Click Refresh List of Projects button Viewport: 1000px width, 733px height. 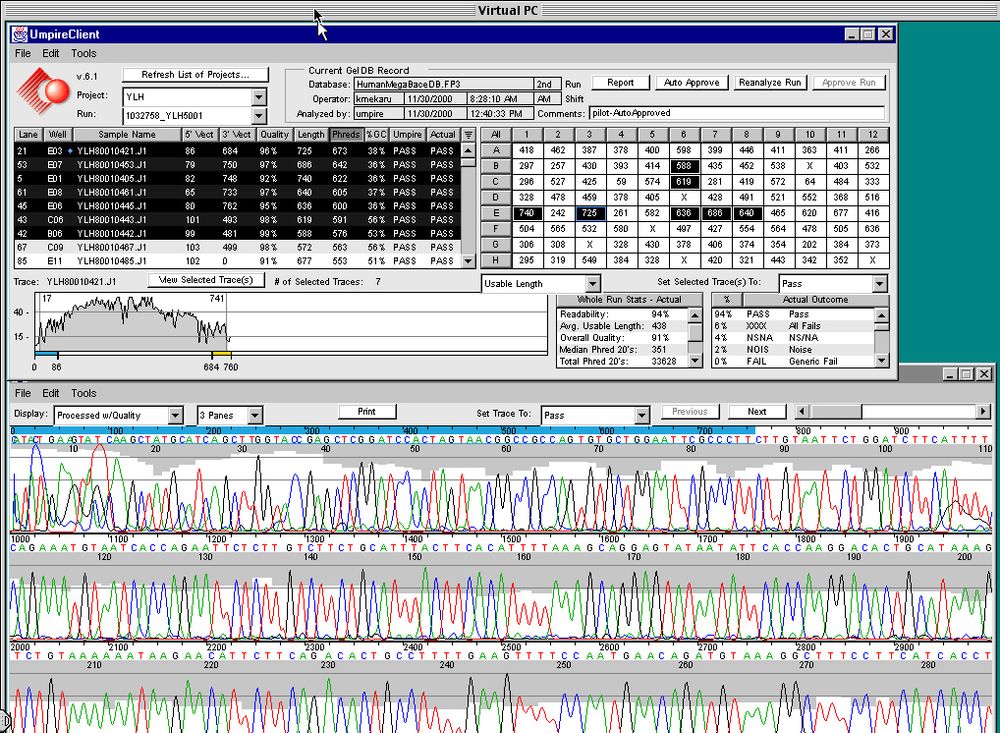(x=195, y=75)
